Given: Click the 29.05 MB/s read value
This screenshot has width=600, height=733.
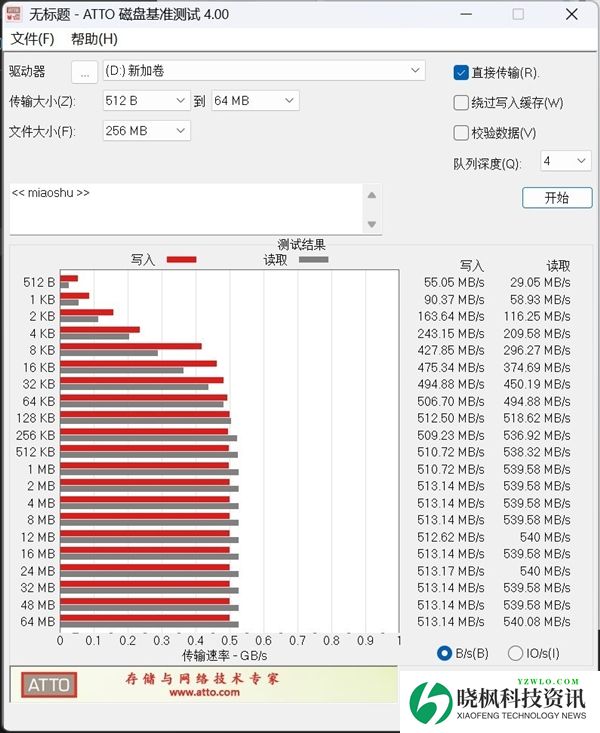Looking at the screenshot, I should point(540,283).
